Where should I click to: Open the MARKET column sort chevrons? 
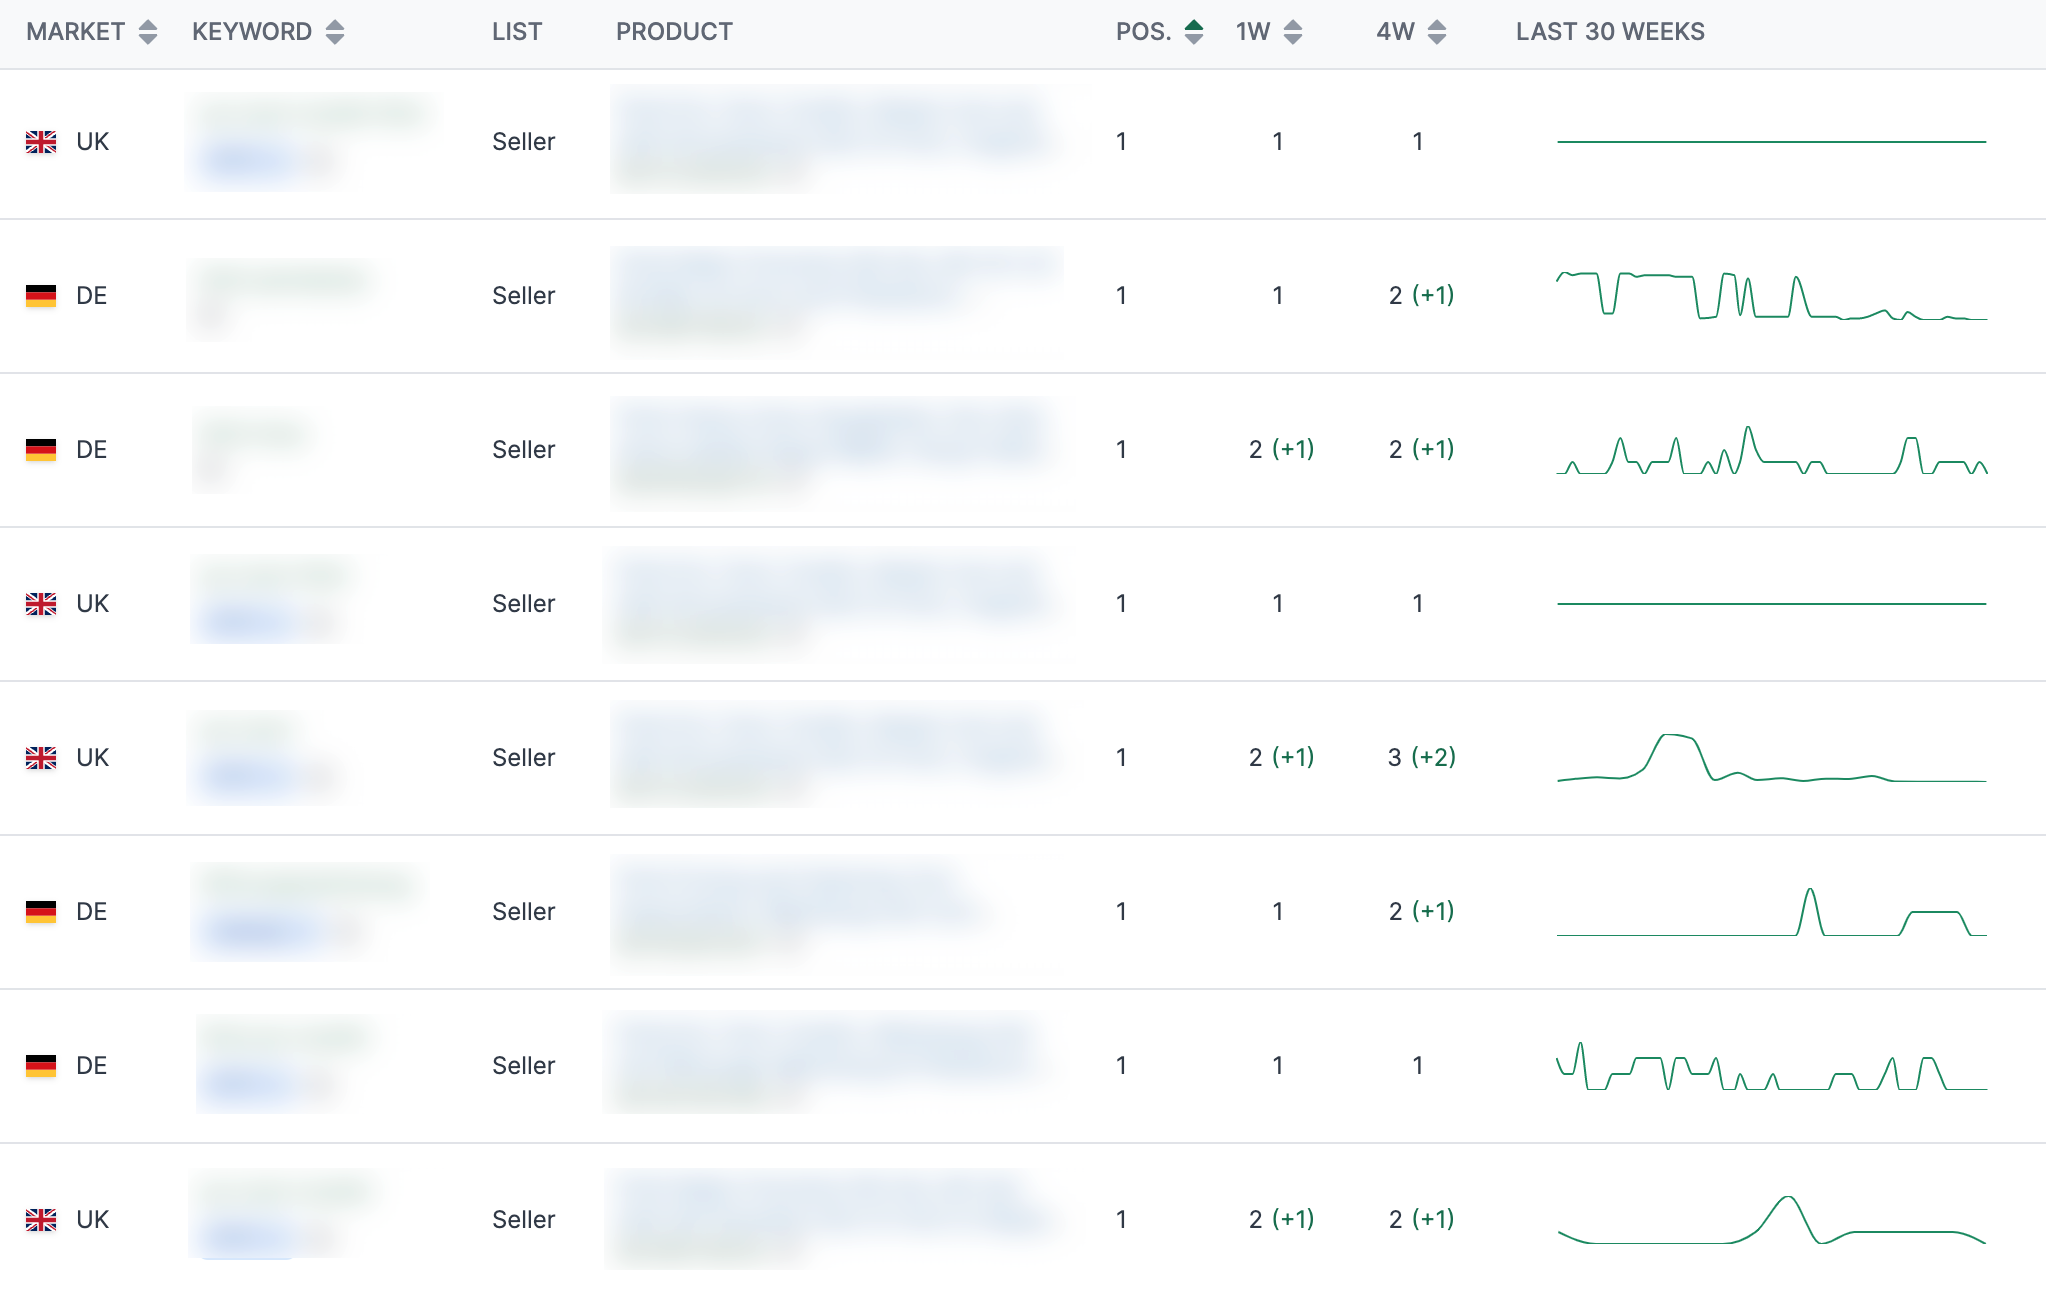point(148,31)
